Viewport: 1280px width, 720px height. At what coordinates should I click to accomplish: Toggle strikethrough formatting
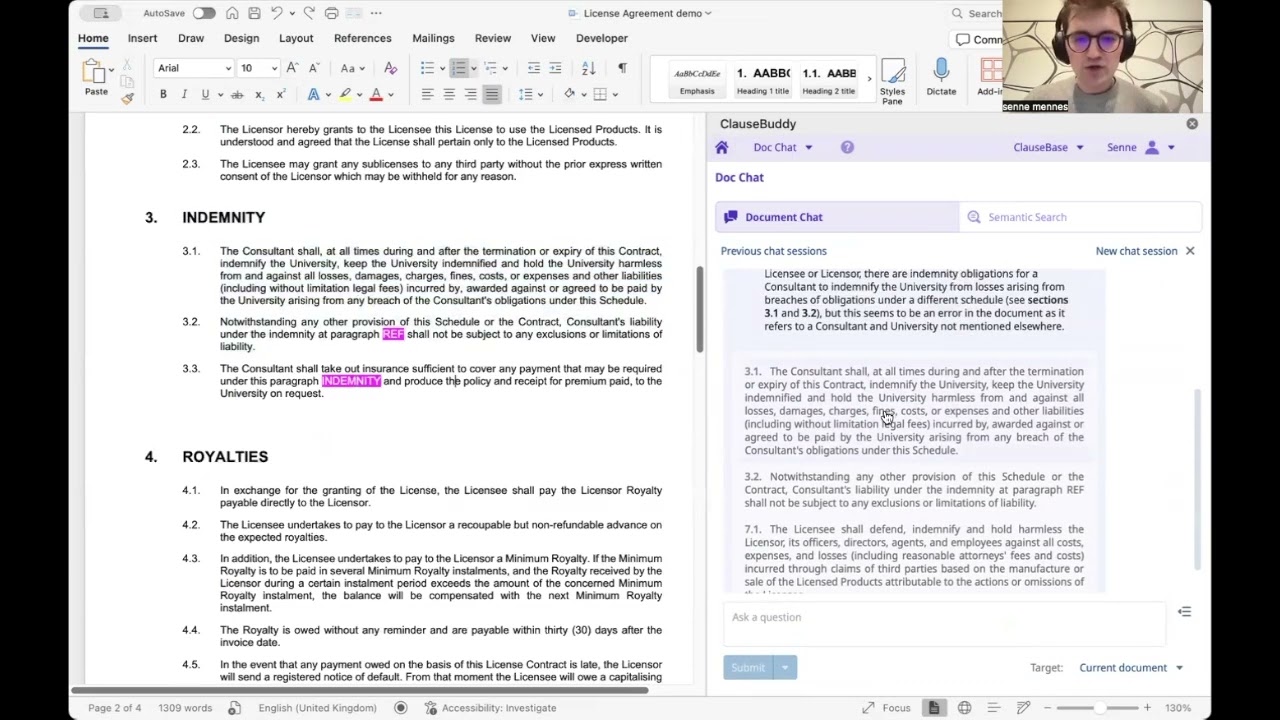click(x=237, y=94)
